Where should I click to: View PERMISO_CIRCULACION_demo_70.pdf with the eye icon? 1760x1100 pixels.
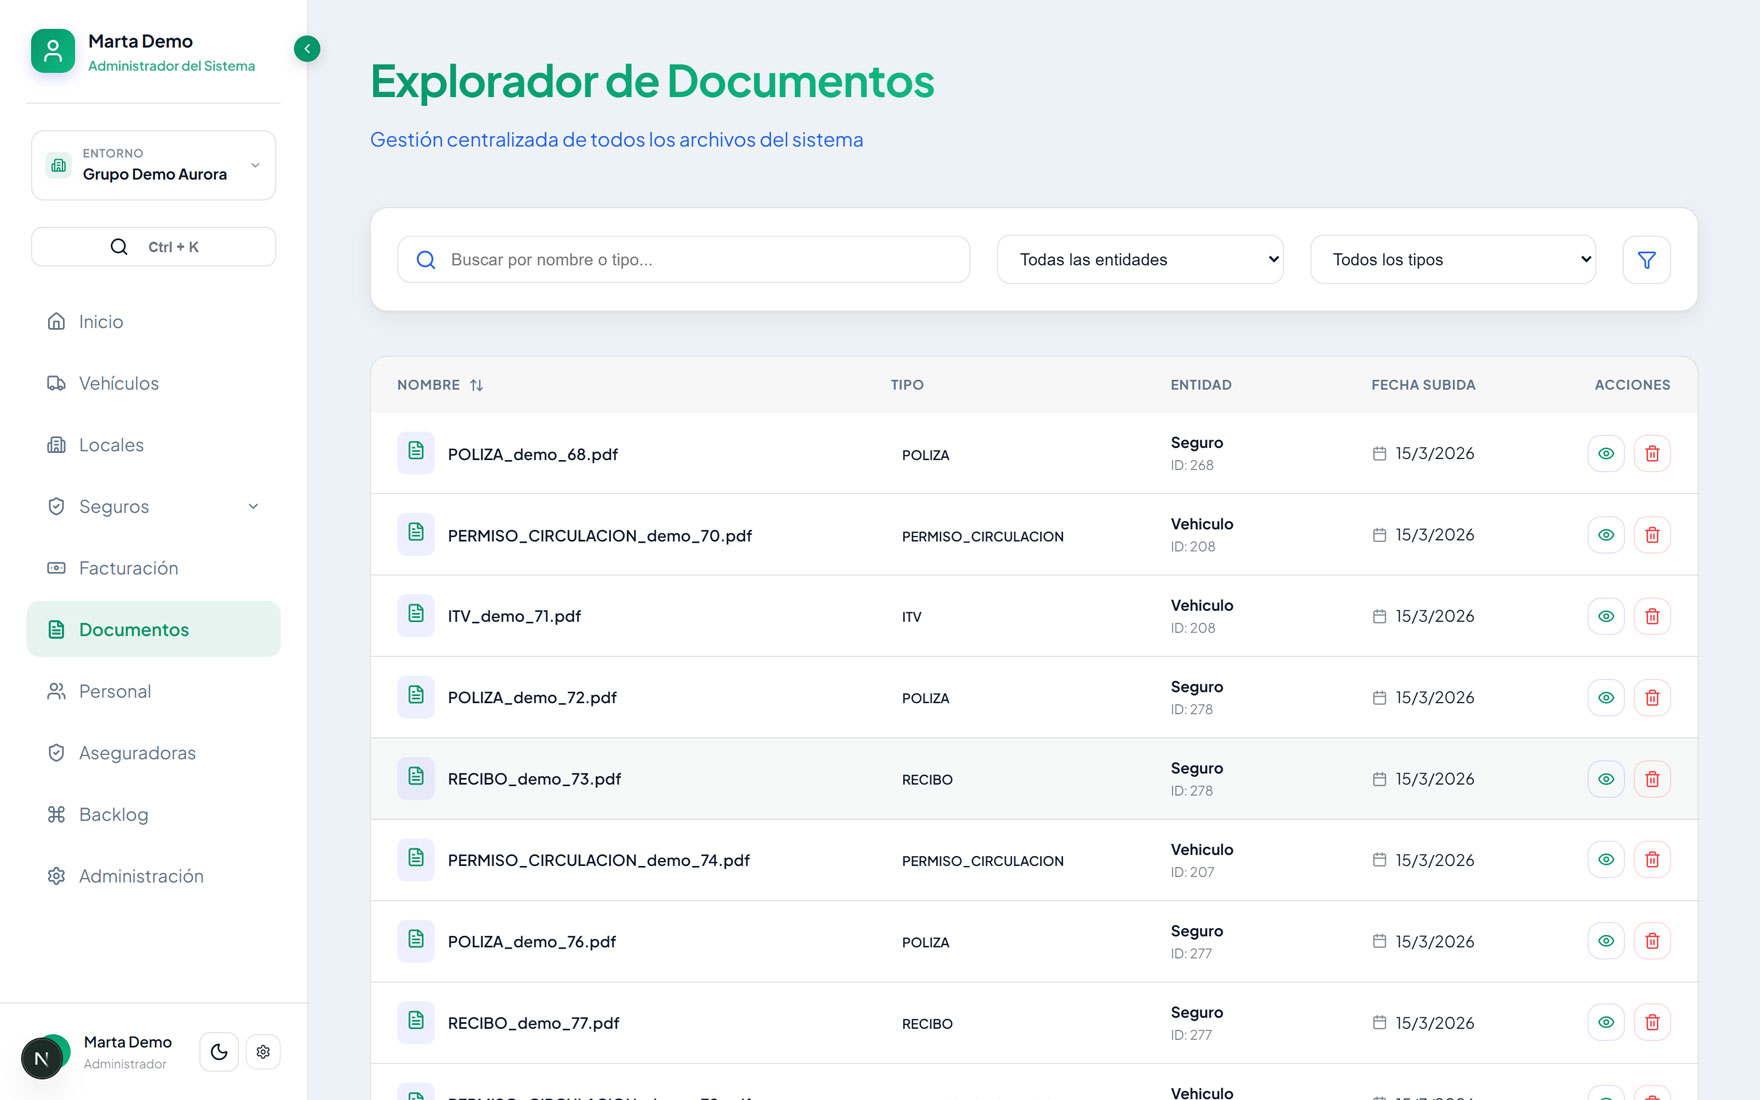(1606, 535)
